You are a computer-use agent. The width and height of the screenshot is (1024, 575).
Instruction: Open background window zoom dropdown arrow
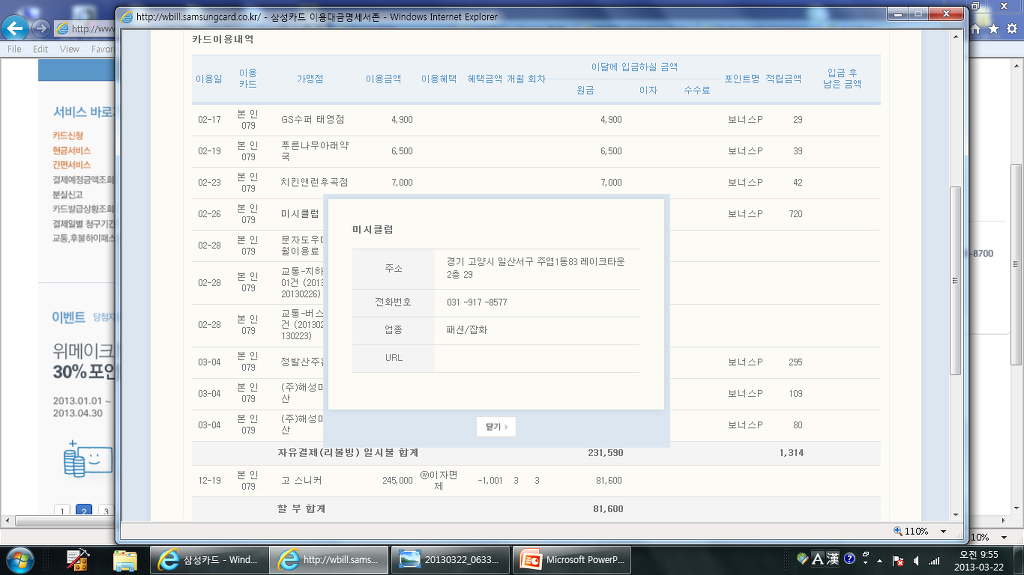tap(1004, 537)
